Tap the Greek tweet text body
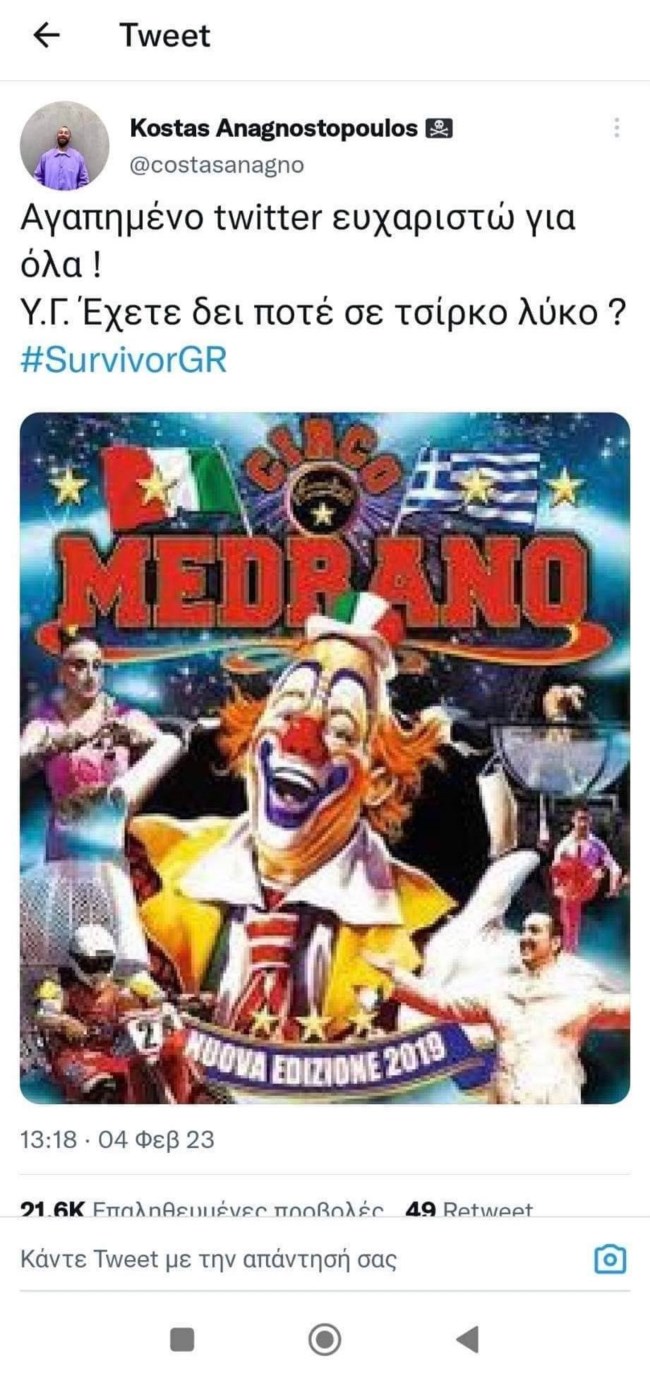The height and width of the screenshot is (1378, 650). (323, 270)
